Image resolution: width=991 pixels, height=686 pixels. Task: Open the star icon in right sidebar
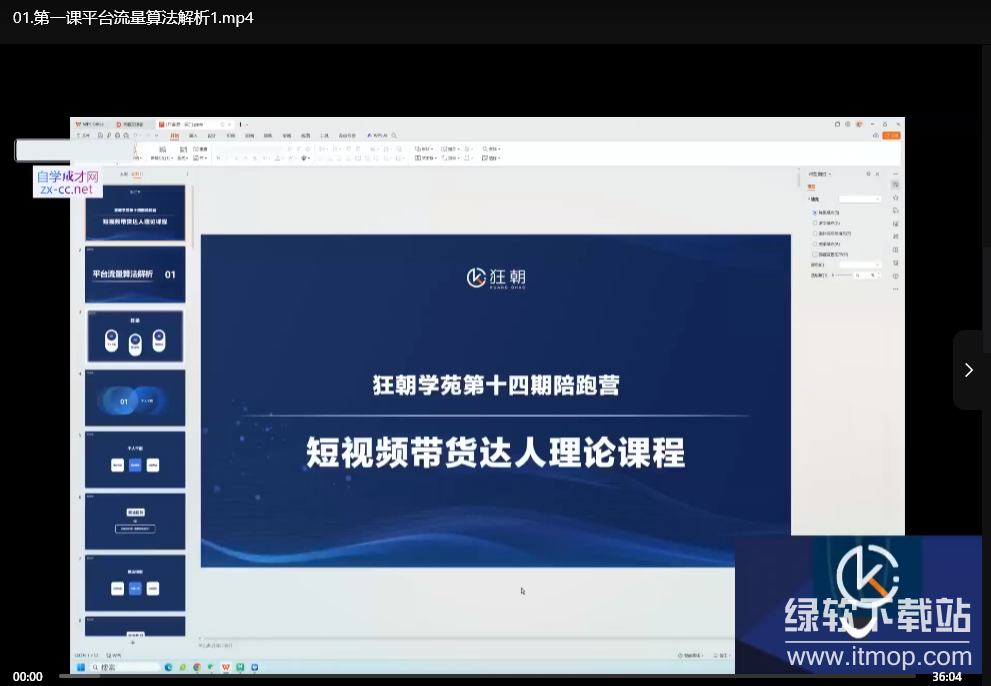point(895,198)
